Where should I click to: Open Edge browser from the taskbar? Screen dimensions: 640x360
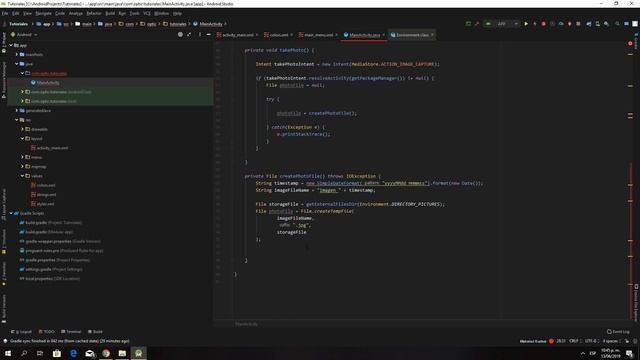(x=73, y=353)
